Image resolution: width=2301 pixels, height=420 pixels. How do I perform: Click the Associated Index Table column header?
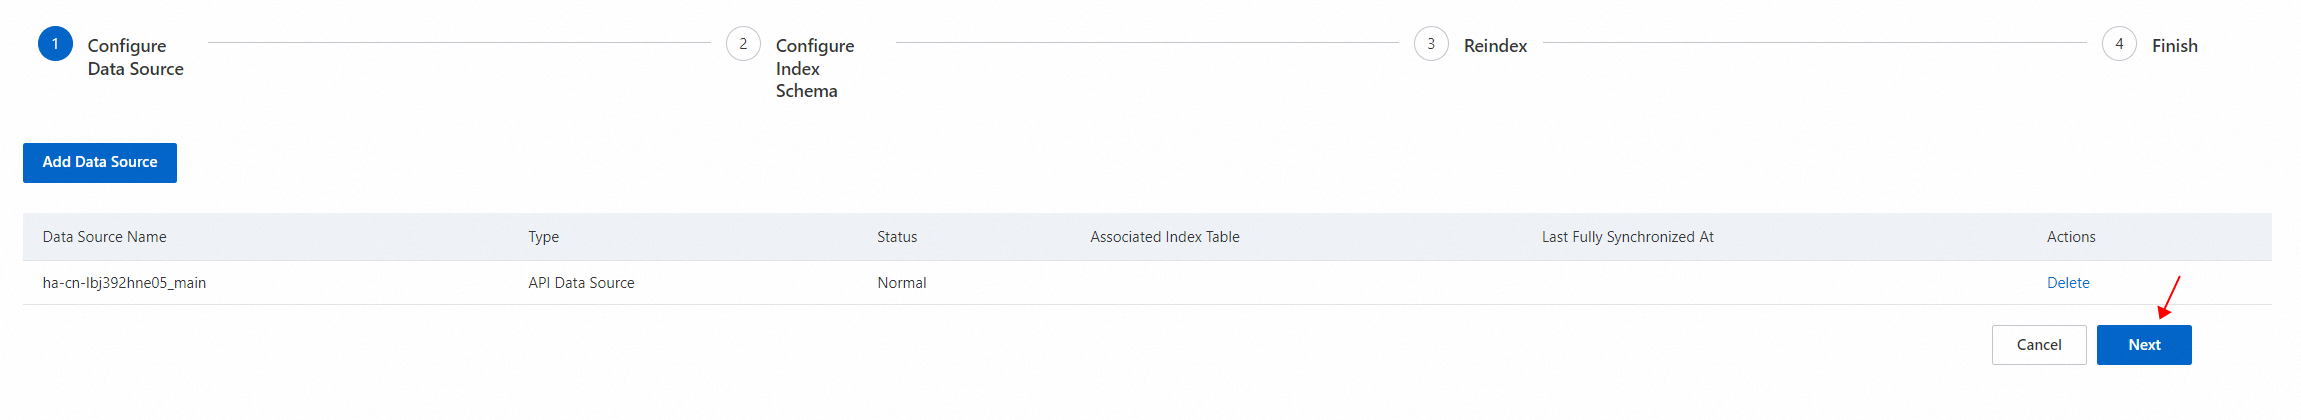click(x=1164, y=237)
